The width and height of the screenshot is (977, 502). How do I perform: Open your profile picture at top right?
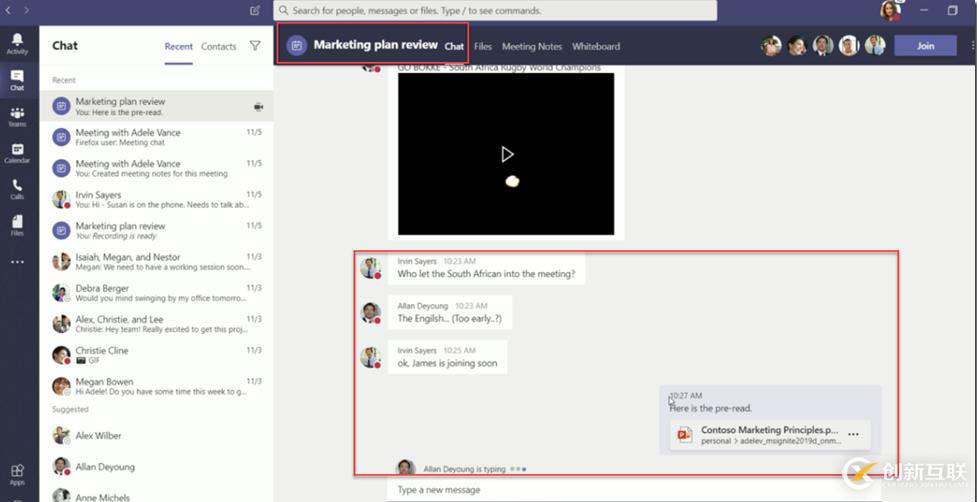(x=890, y=10)
